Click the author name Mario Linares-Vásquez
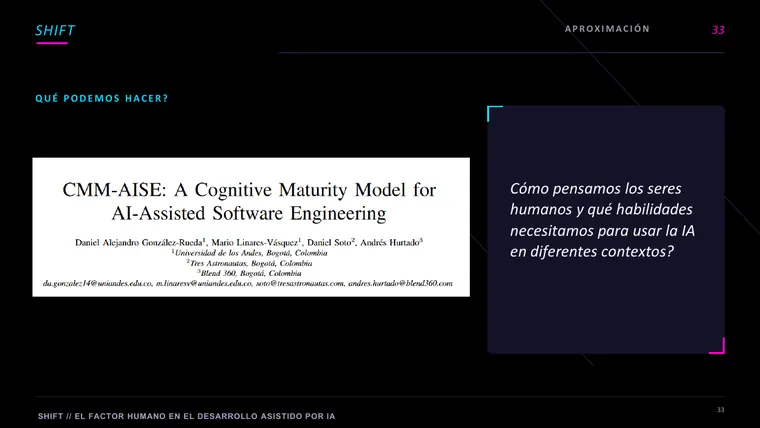The height and width of the screenshot is (428, 760). (255, 242)
